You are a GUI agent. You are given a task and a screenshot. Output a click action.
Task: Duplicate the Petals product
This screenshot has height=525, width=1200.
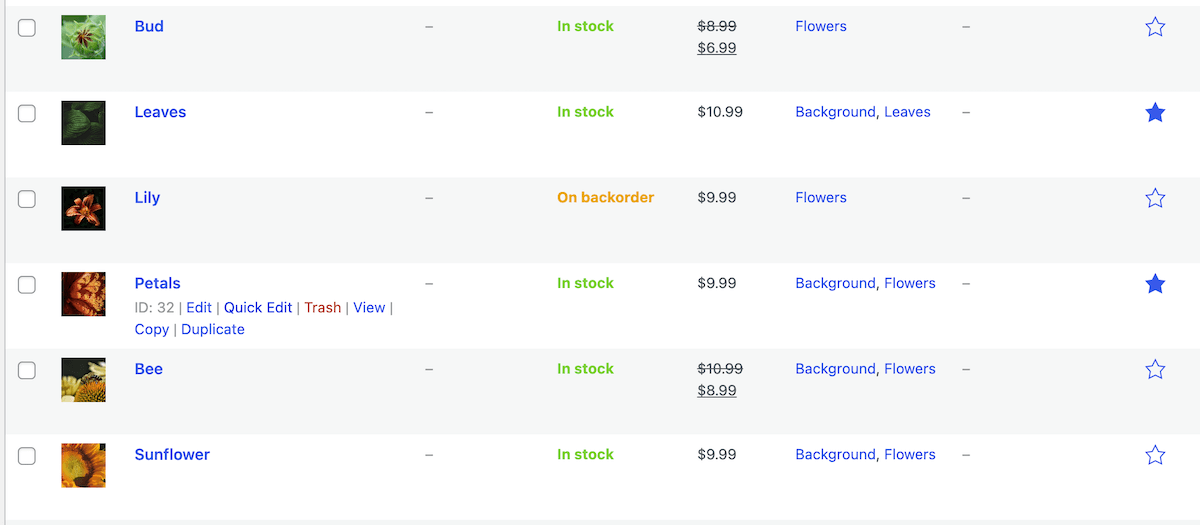(213, 329)
